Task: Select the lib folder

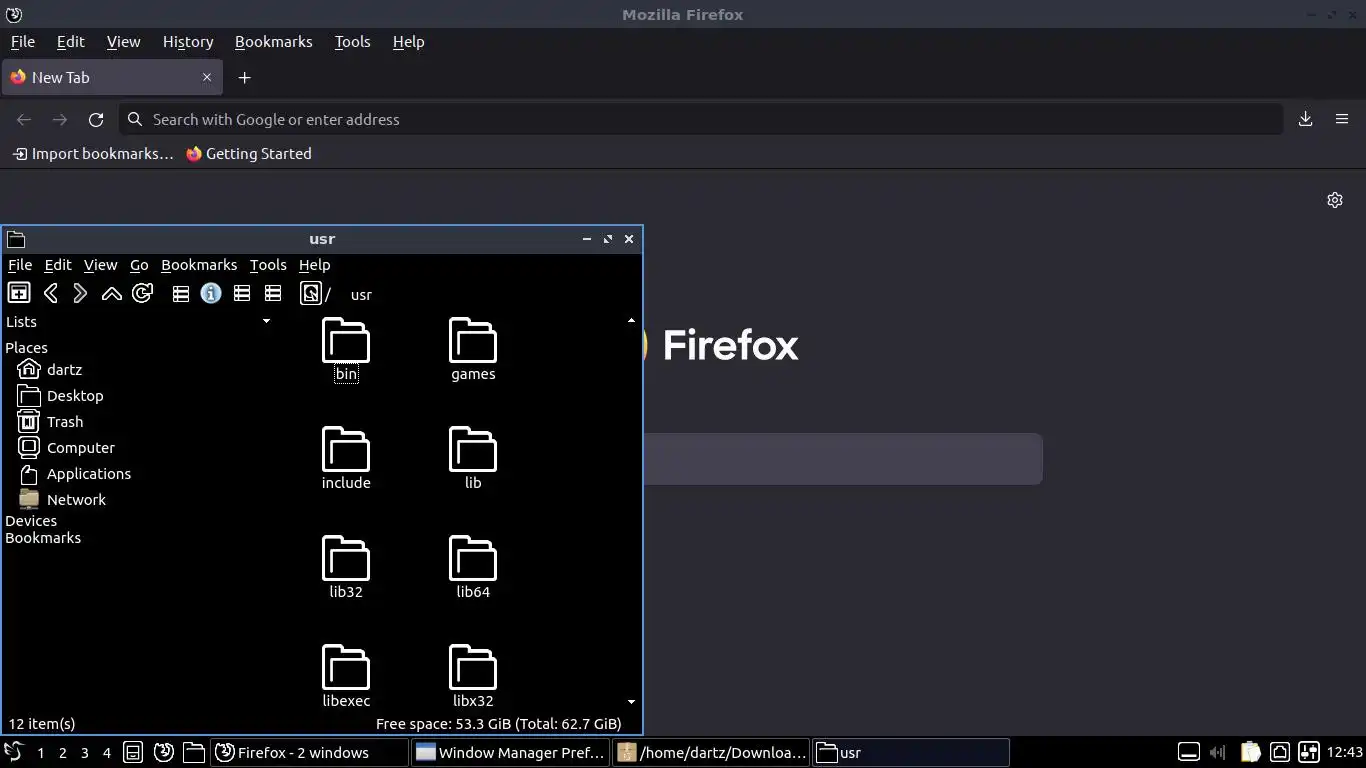Action: (473, 459)
